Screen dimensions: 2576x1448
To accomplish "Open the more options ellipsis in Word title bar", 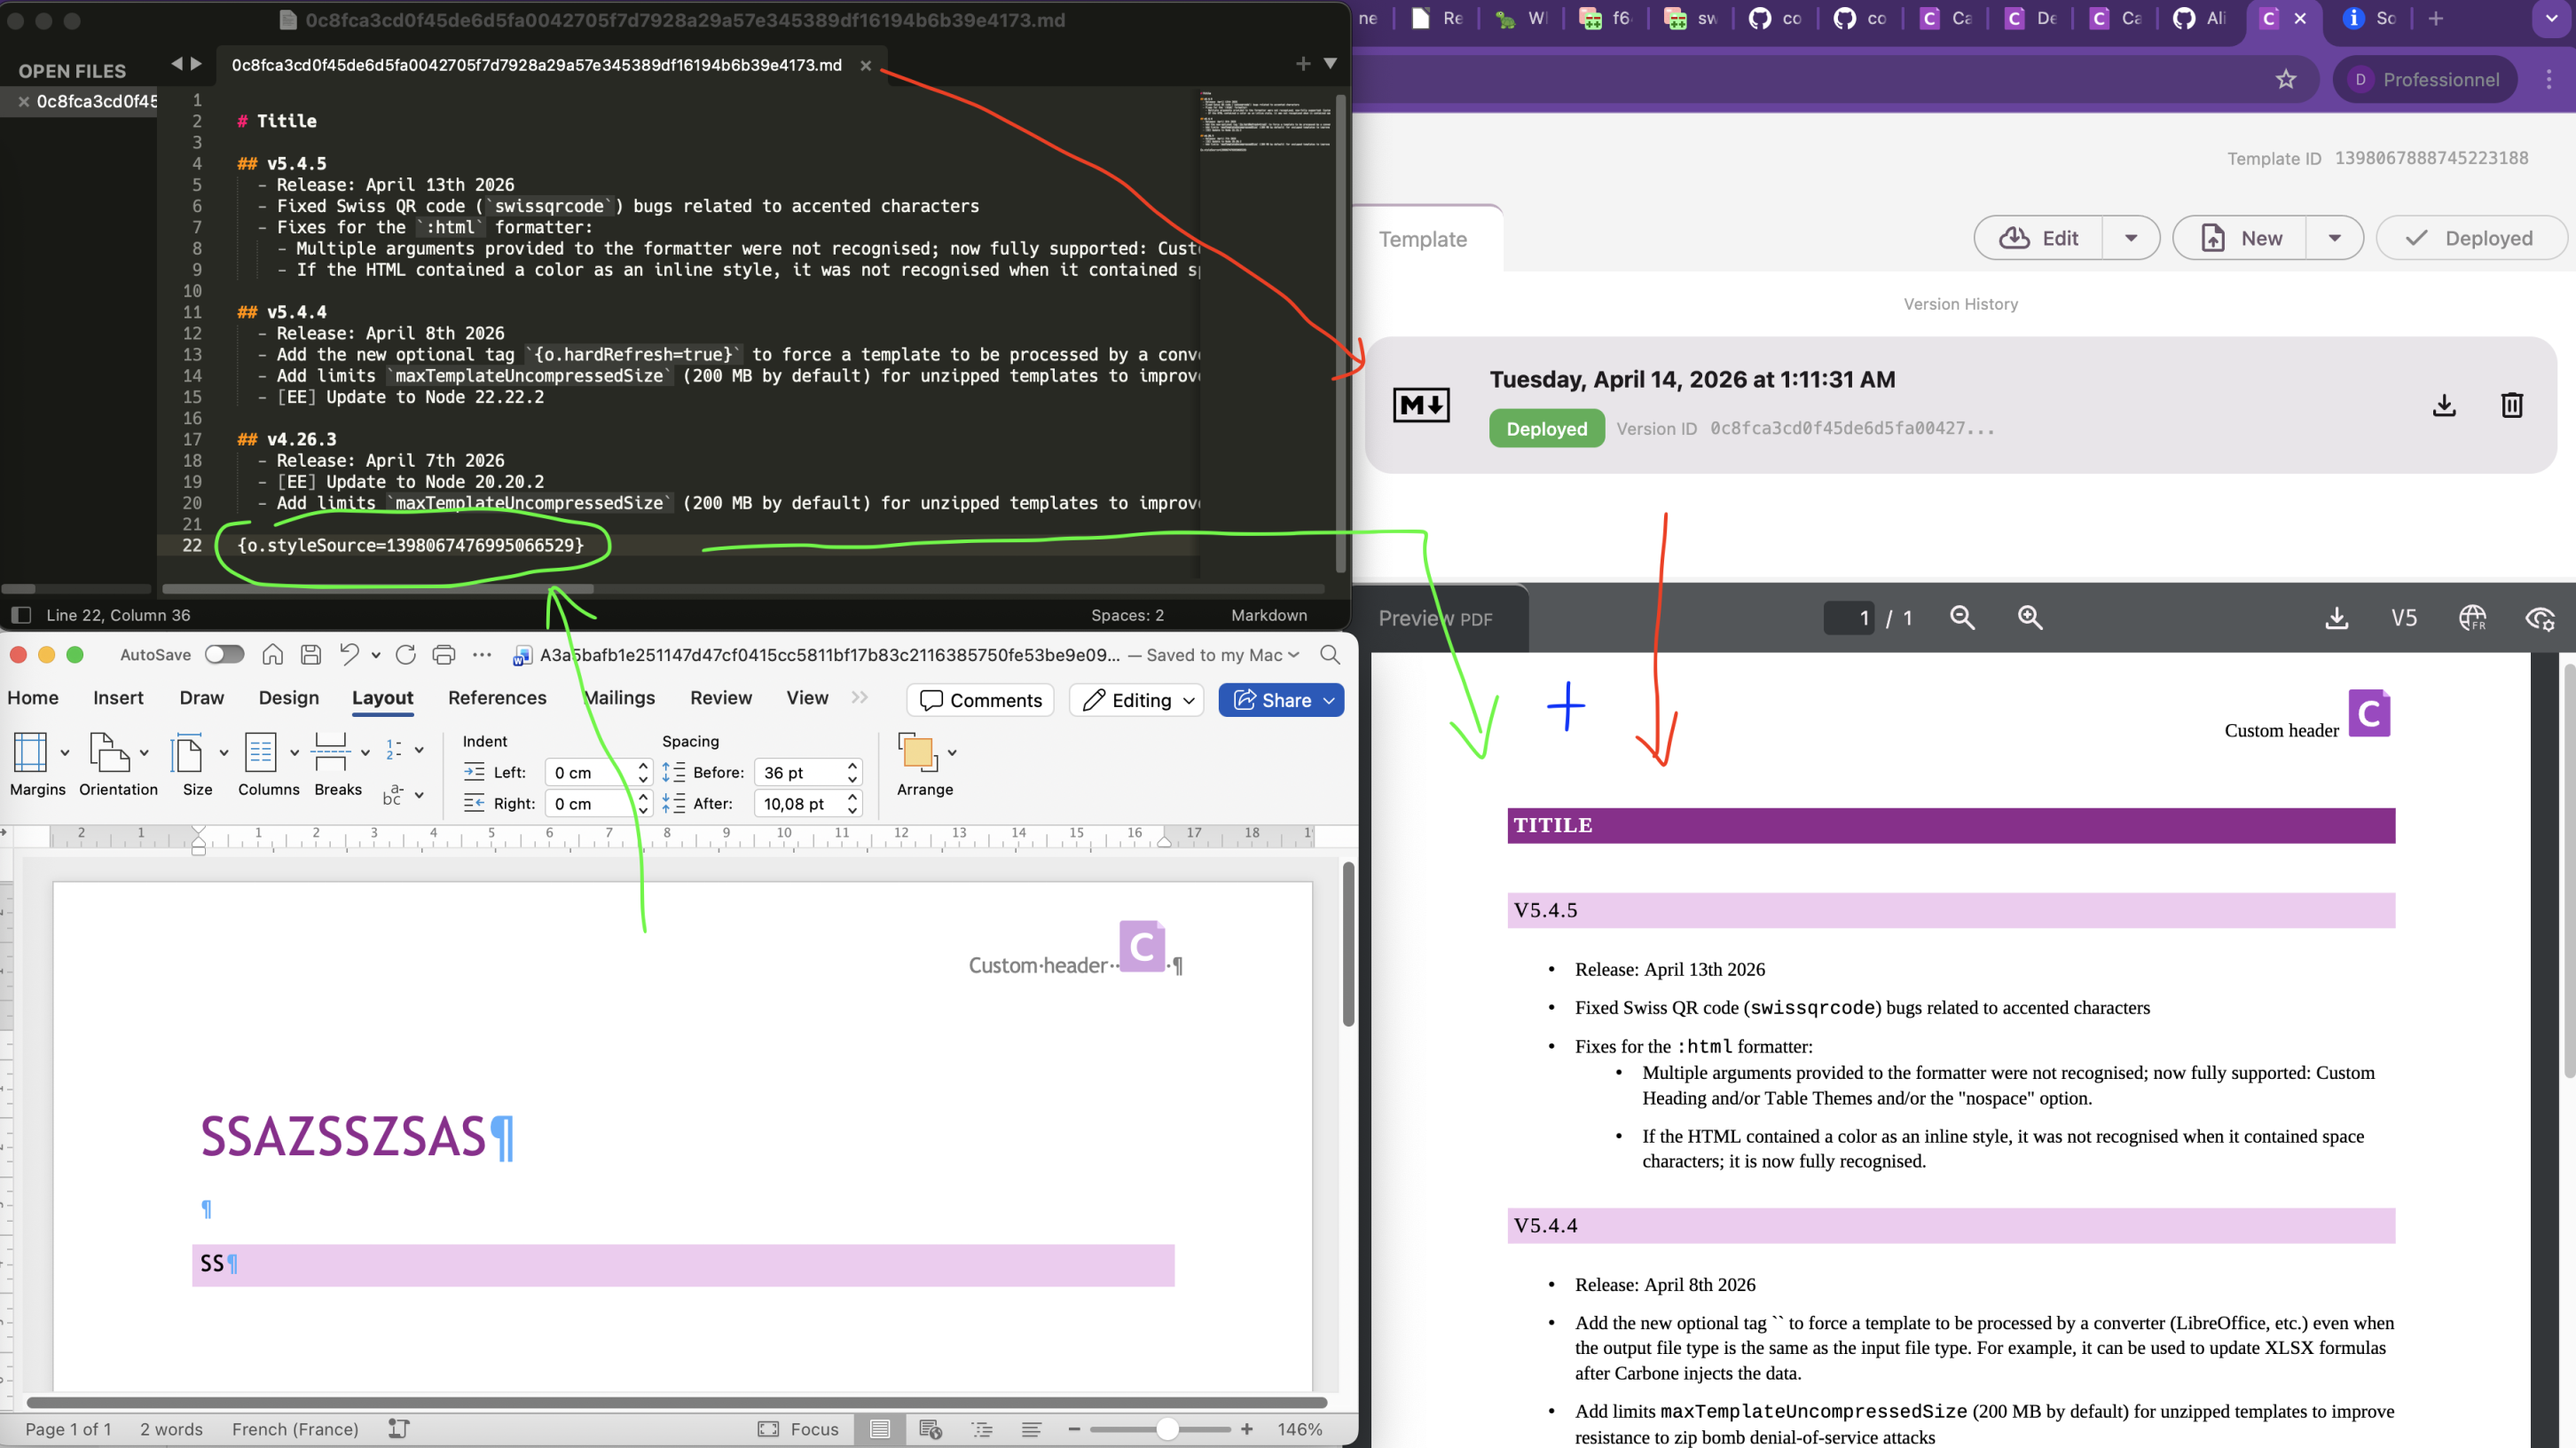I will click(x=482, y=654).
